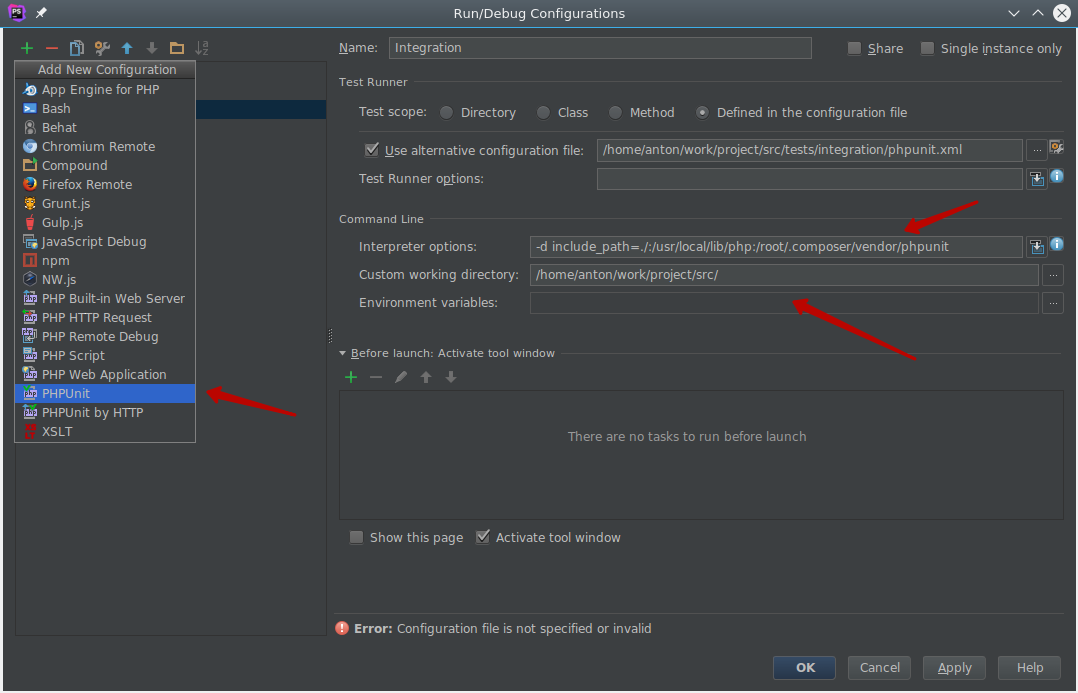Screen dimensions: 1078x693
Task: Click the phpunit settings icon beside the config file
Action: (x=1057, y=147)
